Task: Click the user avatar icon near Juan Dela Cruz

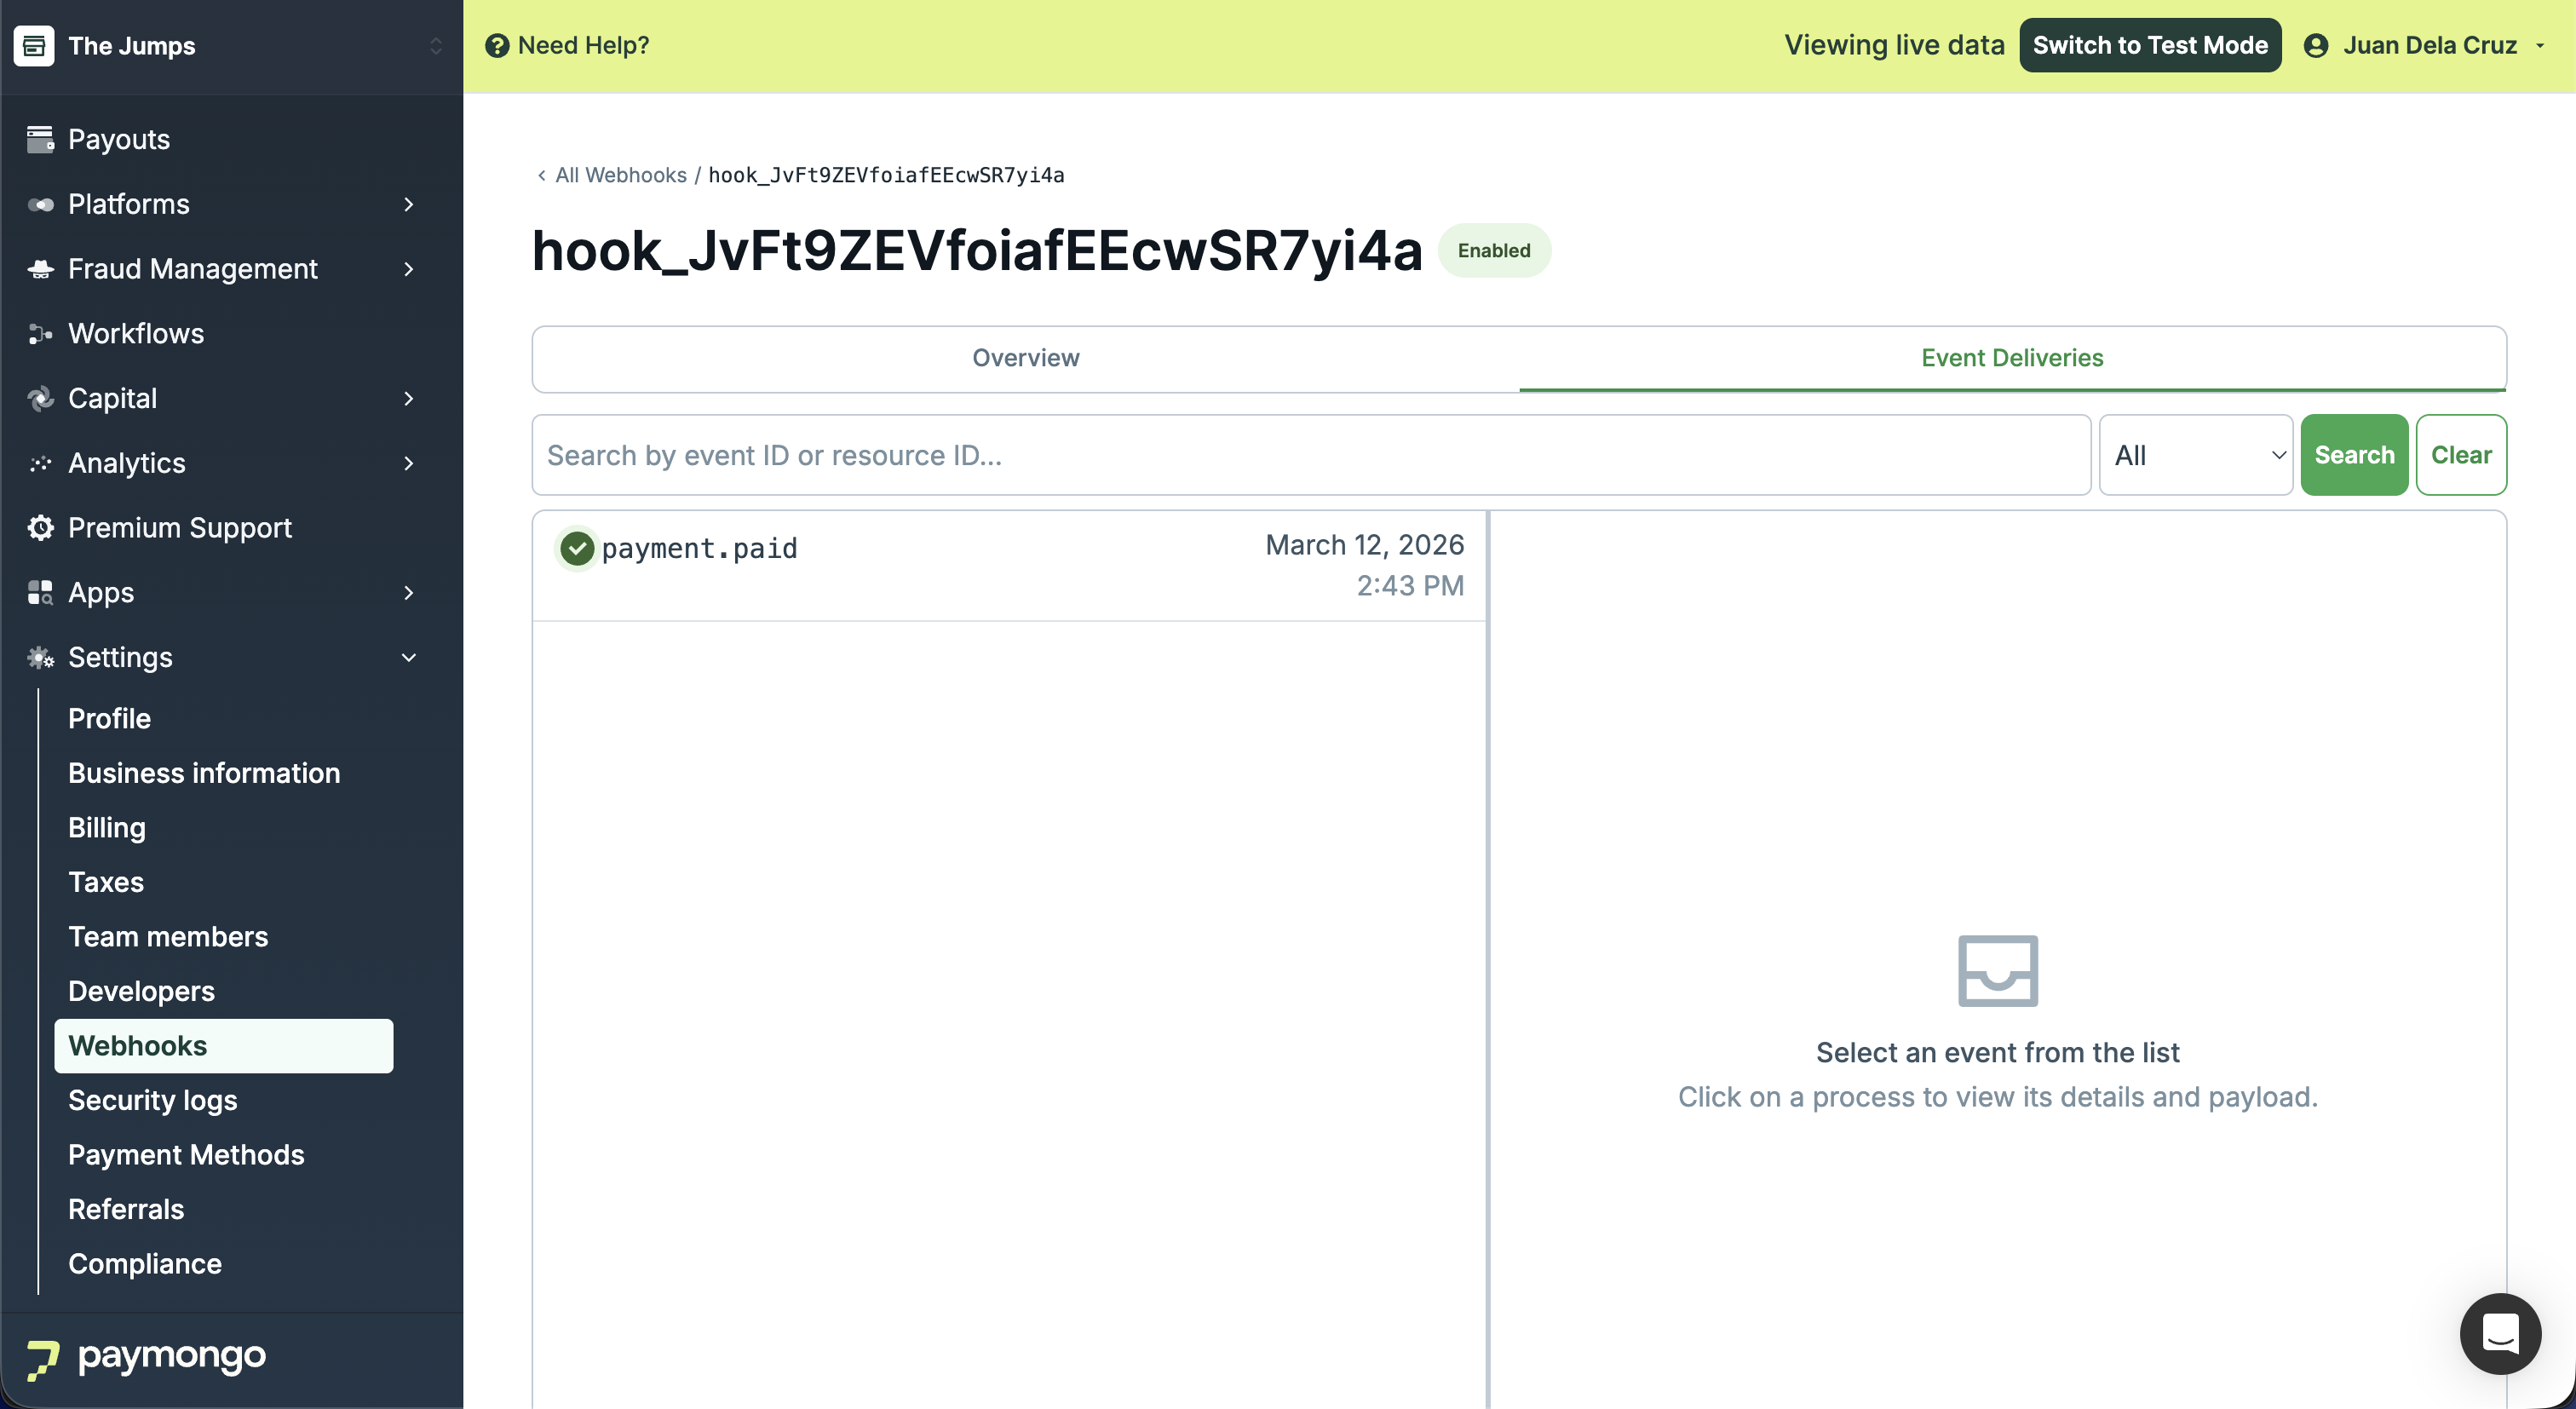Action: click(2316, 46)
